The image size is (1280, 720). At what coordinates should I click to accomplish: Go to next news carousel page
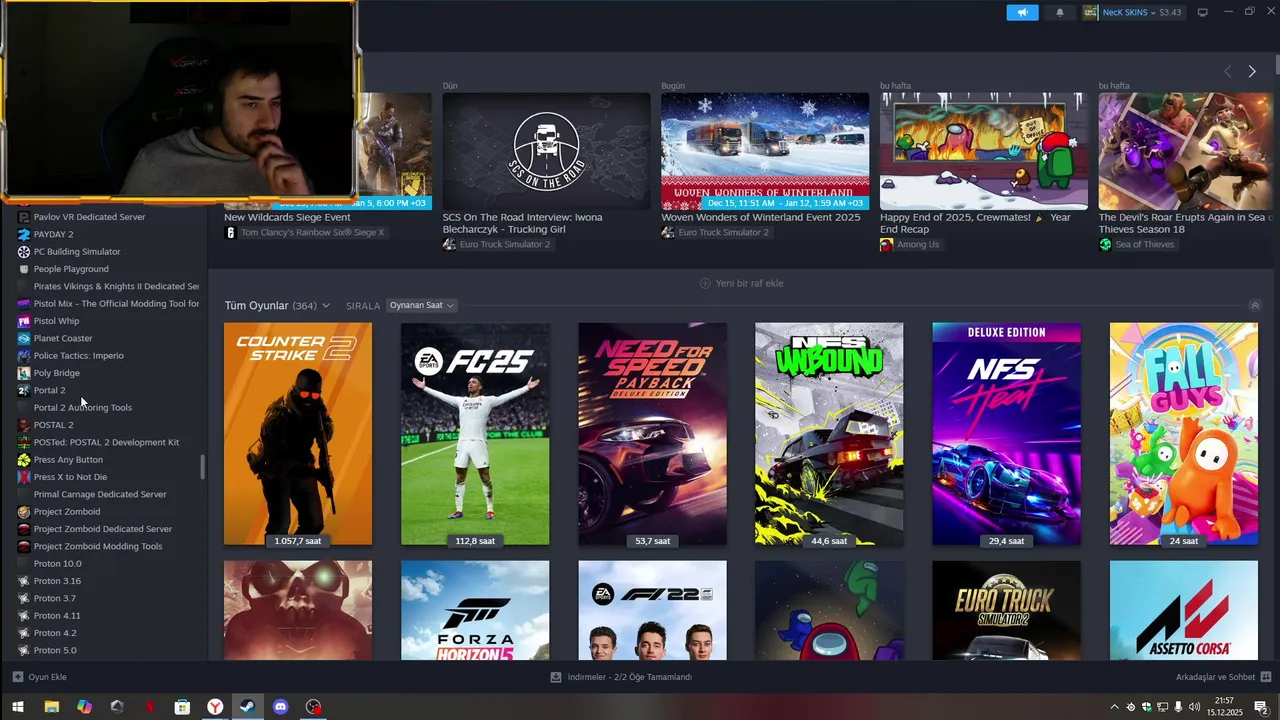[x=1252, y=71]
